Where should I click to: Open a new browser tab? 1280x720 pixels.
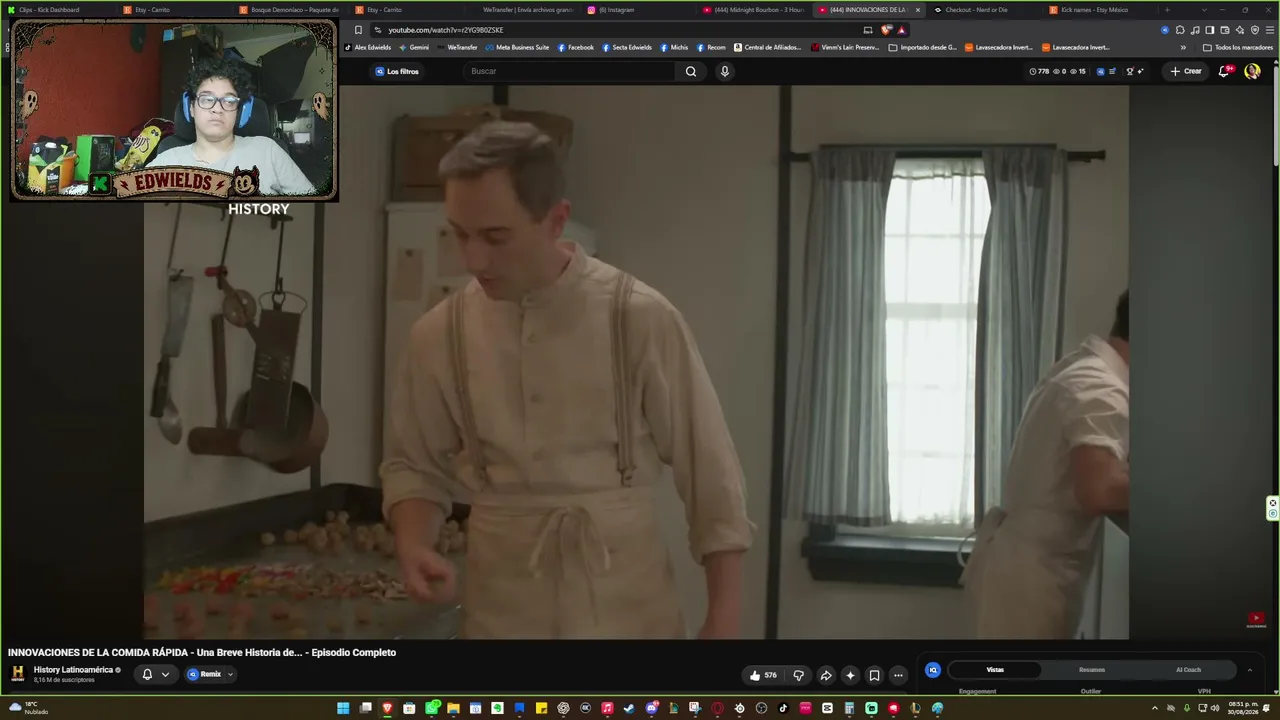[x=1167, y=10]
